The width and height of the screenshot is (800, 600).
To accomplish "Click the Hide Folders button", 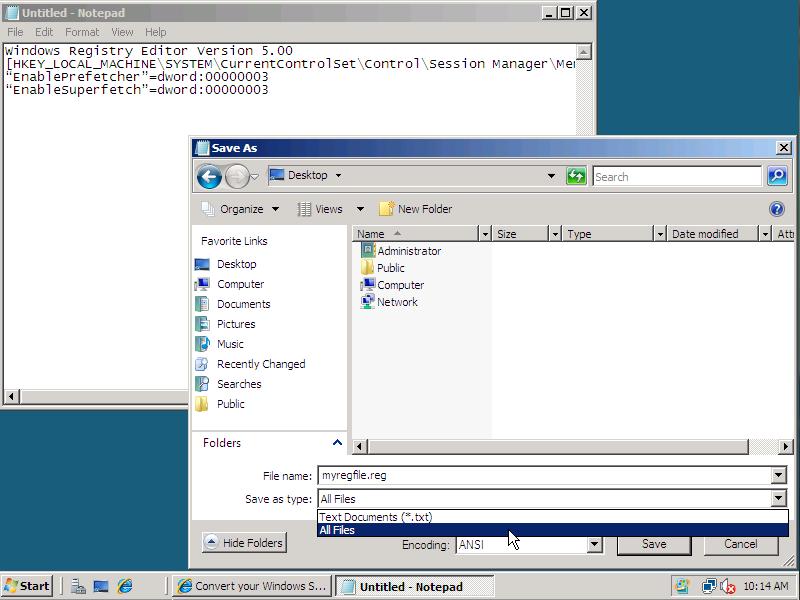I will 244,542.
